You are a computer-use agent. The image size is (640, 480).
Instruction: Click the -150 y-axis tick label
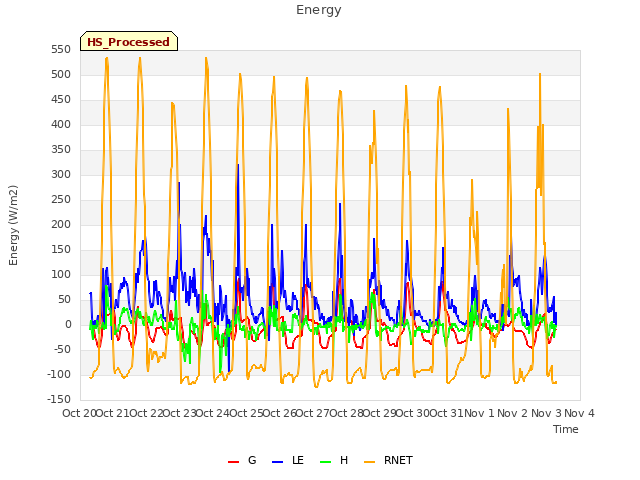[60, 399]
